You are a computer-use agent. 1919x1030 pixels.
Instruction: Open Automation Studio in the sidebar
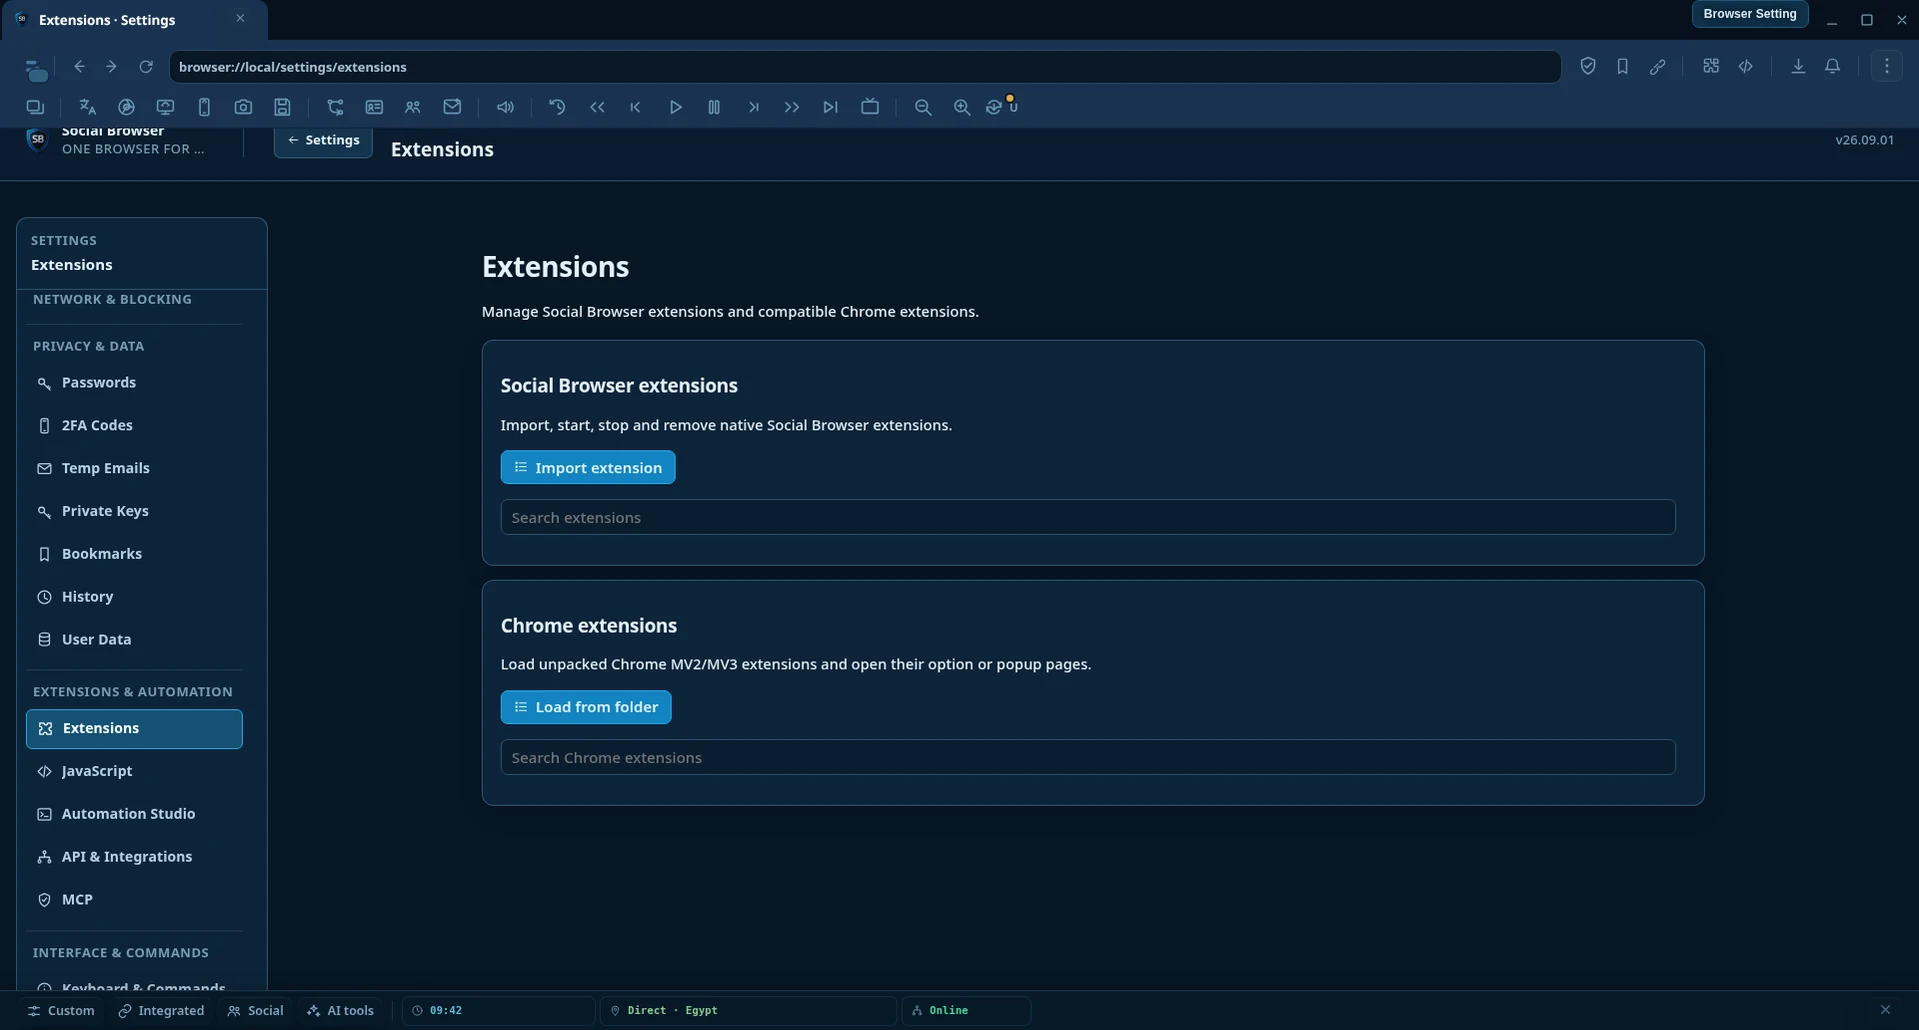click(134, 814)
